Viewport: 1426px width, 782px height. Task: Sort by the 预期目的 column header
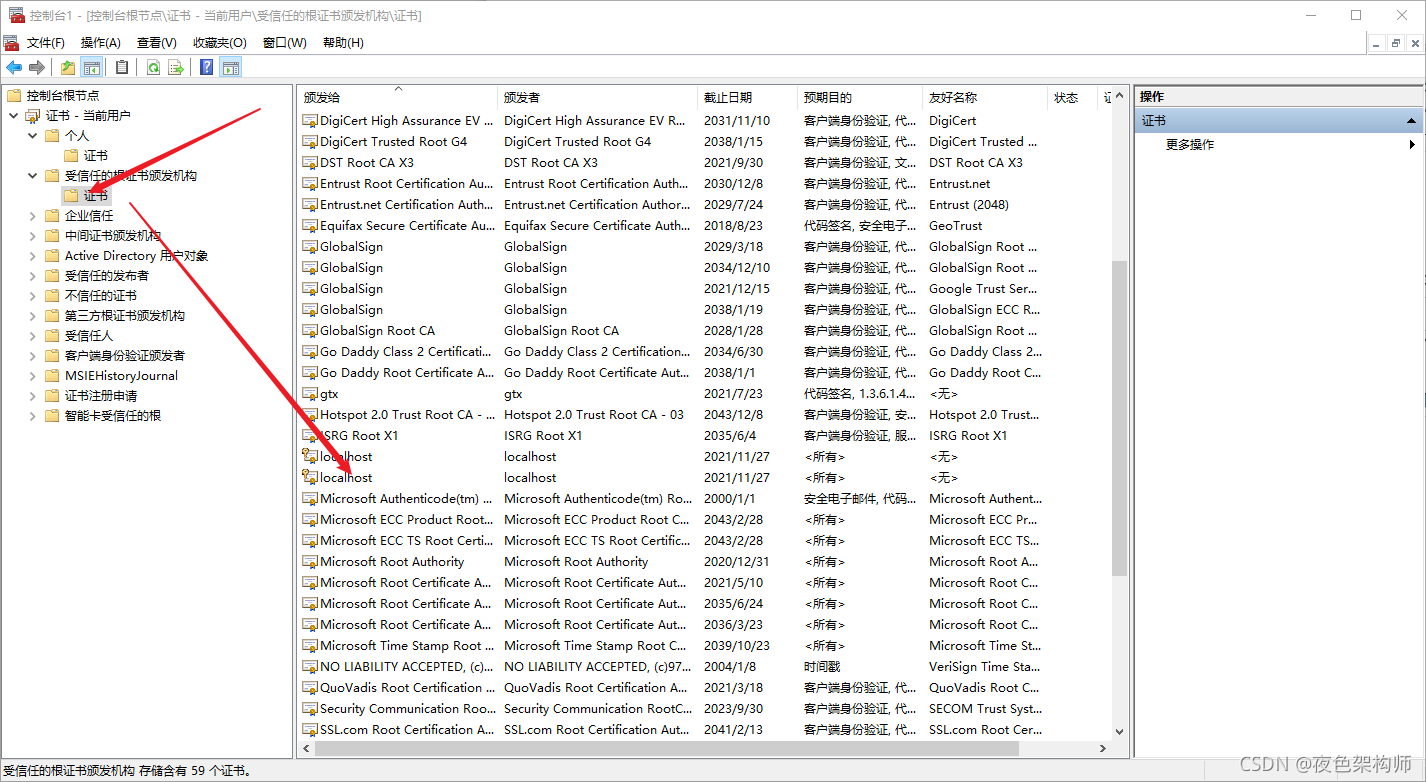(x=859, y=97)
